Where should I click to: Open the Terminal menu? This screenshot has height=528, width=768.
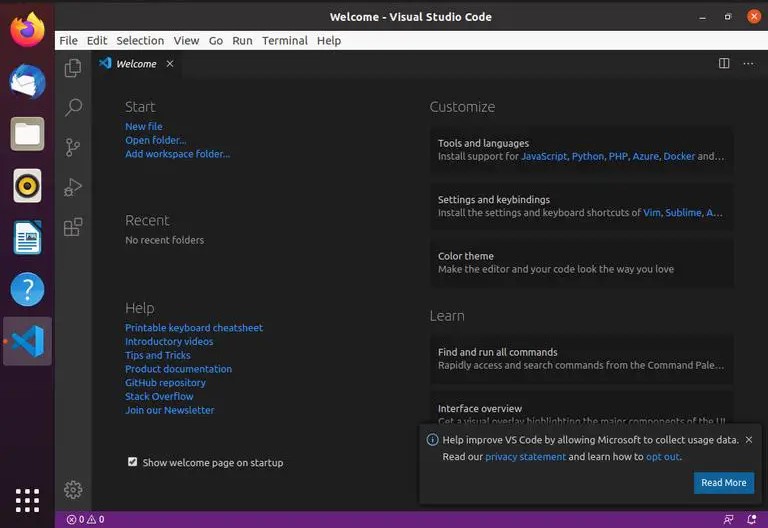(285, 41)
